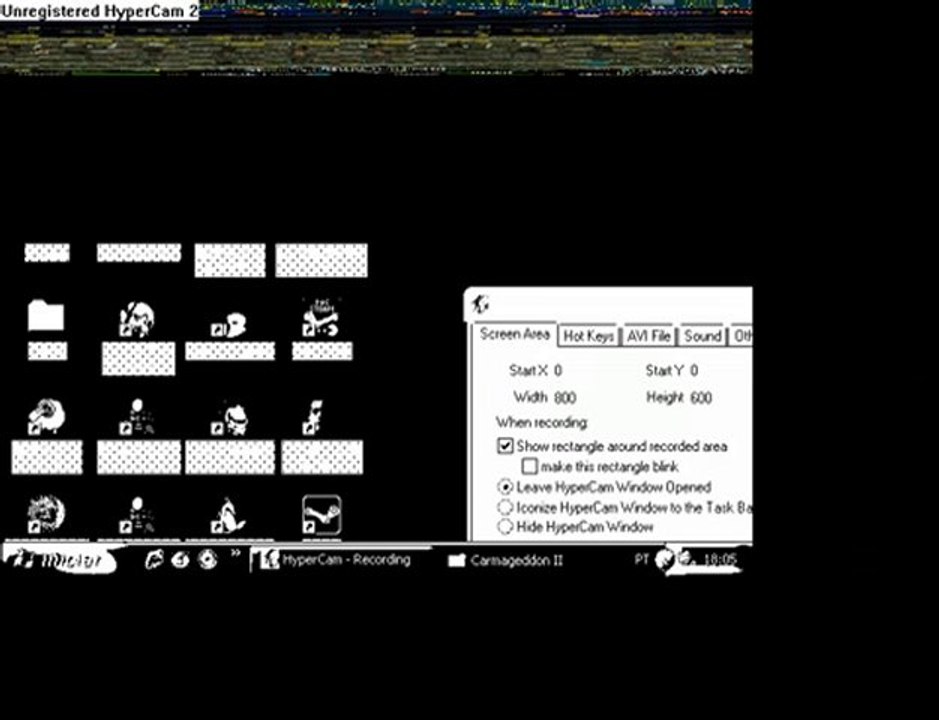Select Leave HyperCam Window Opened option
This screenshot has width=939, height=720.
(505, 487)
